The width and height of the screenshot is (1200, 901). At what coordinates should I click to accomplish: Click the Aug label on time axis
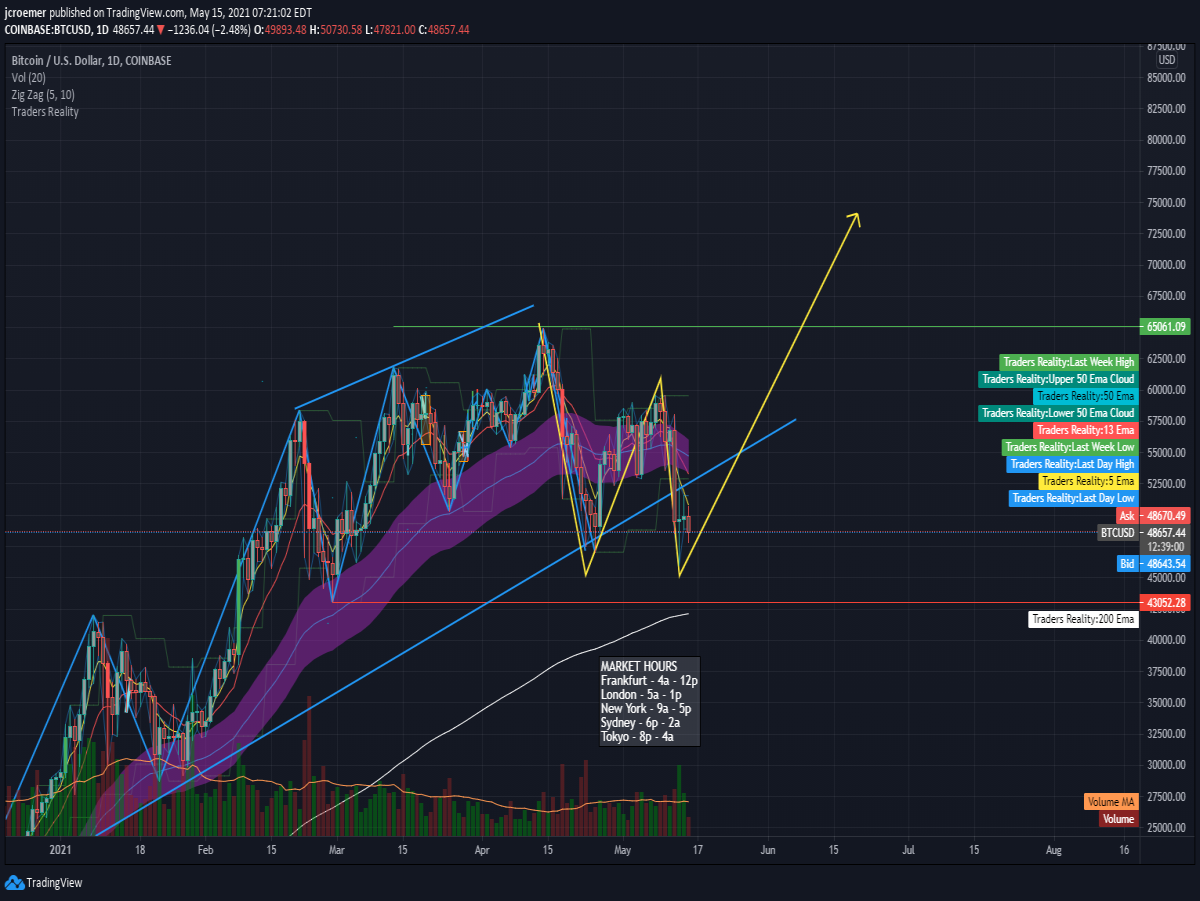1053,850
